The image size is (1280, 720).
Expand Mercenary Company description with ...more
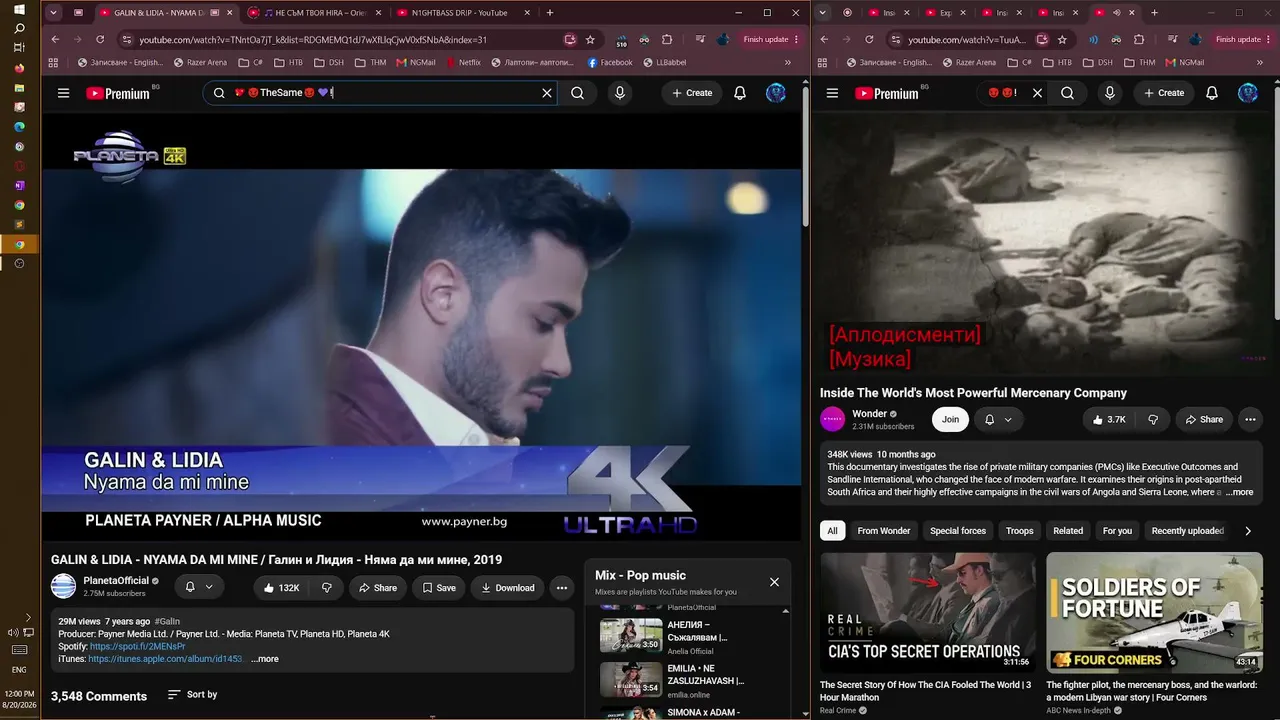[x=1238, y=492]
